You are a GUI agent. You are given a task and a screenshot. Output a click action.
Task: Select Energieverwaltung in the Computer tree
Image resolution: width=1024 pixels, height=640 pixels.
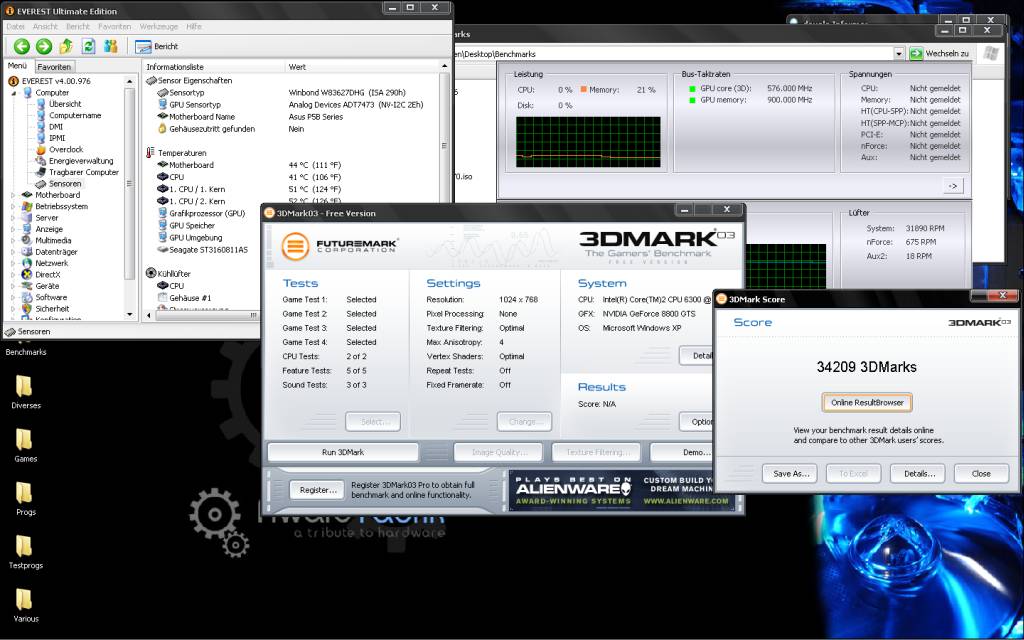[x=81, y=161]
